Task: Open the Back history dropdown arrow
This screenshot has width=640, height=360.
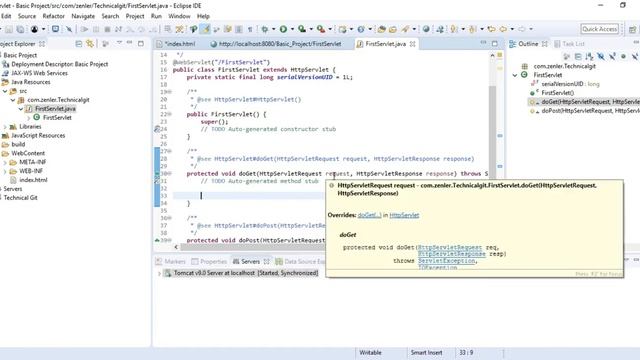Action: (x=512, y=29)
